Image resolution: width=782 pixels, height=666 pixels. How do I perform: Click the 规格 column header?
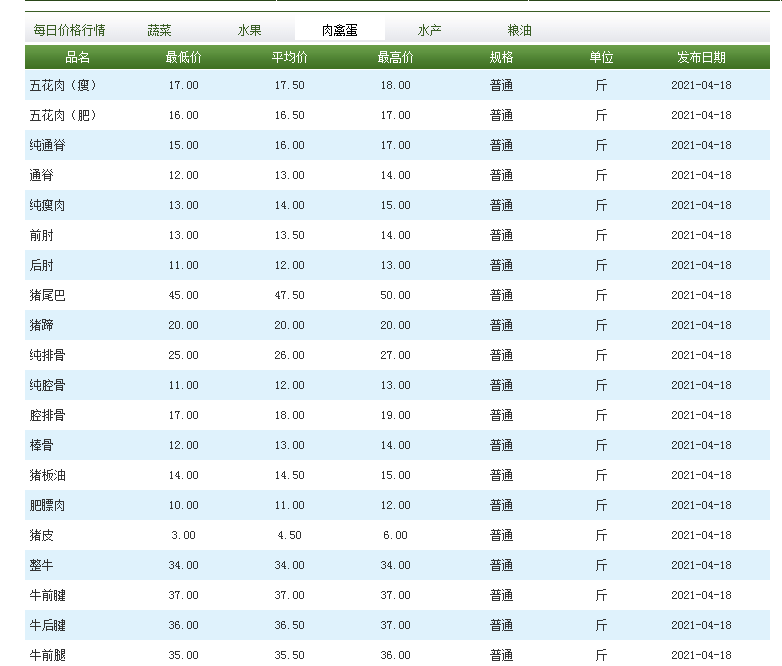click(502, 57)
